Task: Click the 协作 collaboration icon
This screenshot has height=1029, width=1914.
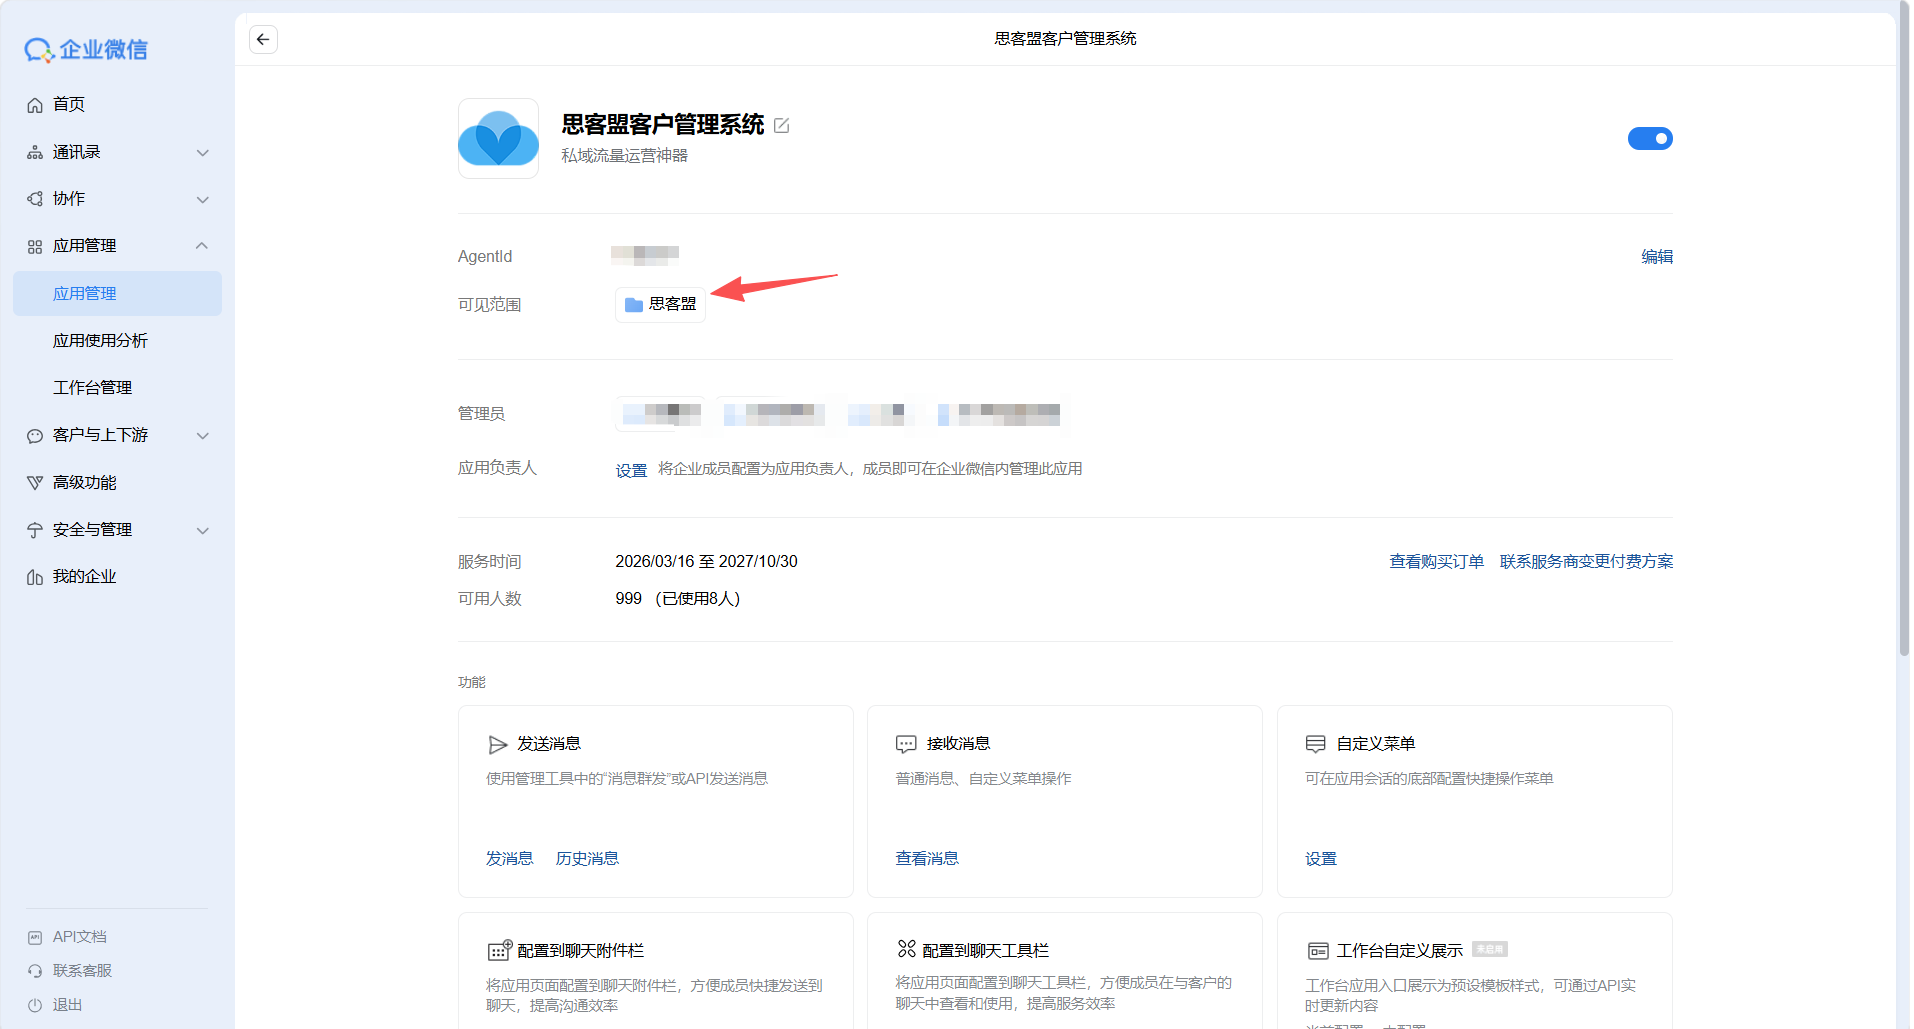Action: pos(35,199)
